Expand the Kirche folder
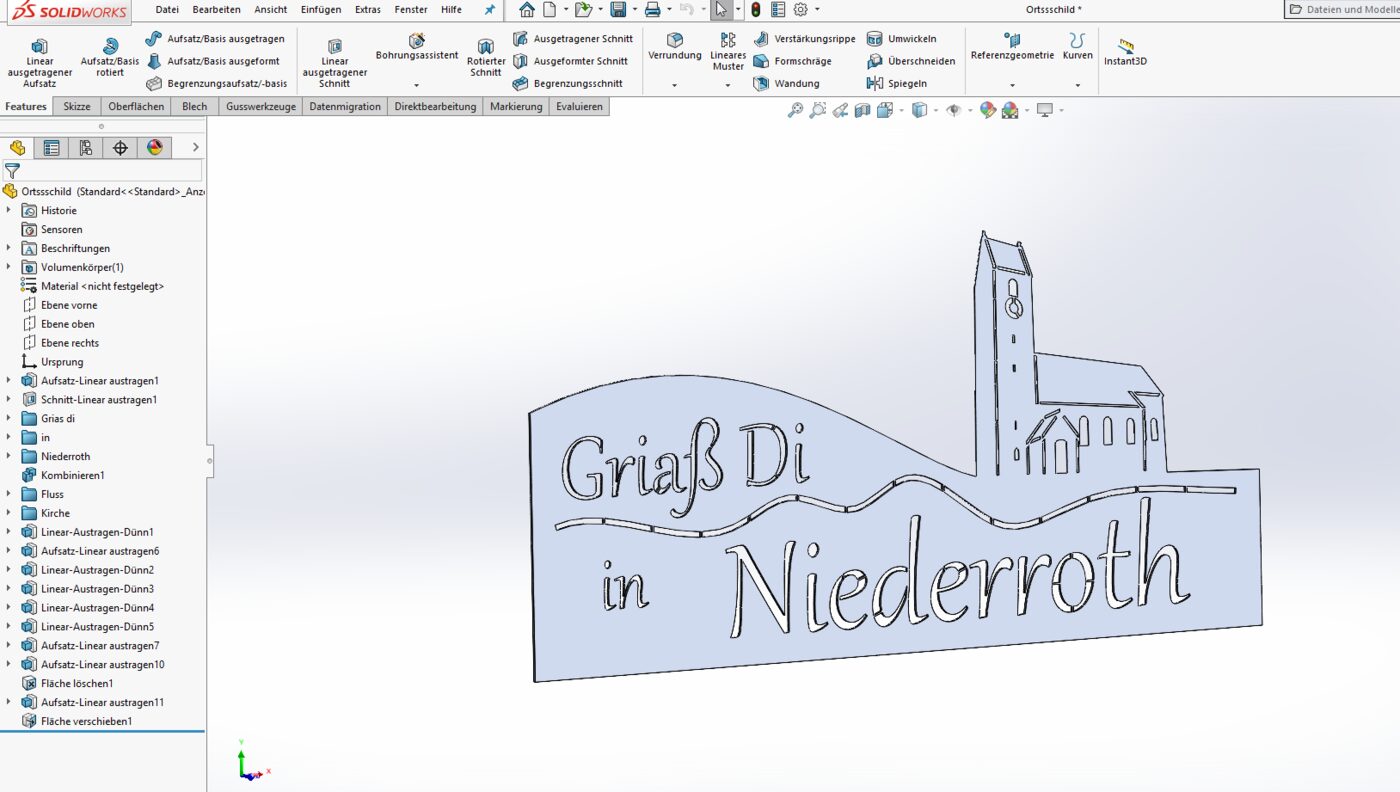1400x792 pixels. [x=9, y=513]
